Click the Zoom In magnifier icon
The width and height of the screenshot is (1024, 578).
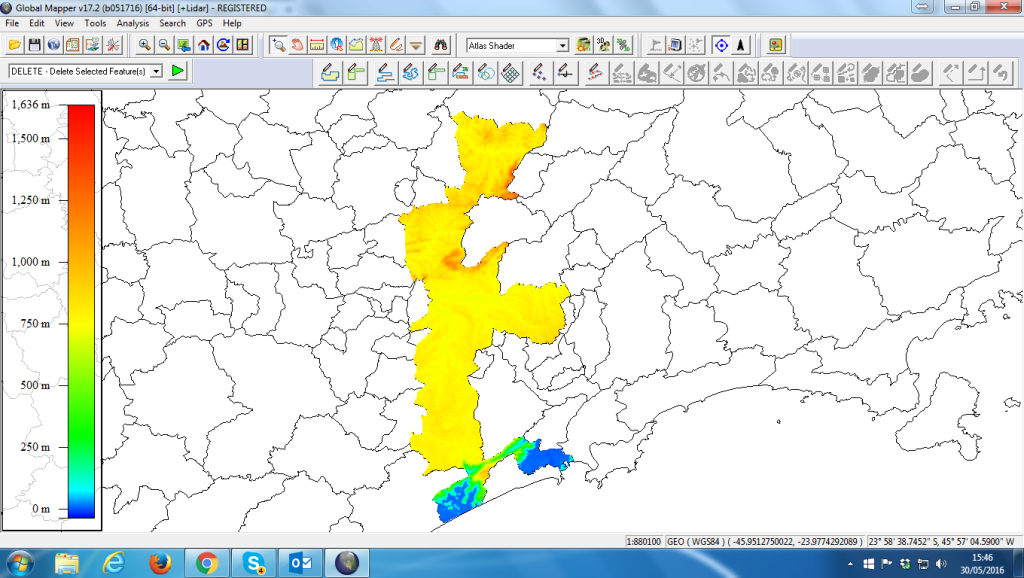(x=145, y=45)
